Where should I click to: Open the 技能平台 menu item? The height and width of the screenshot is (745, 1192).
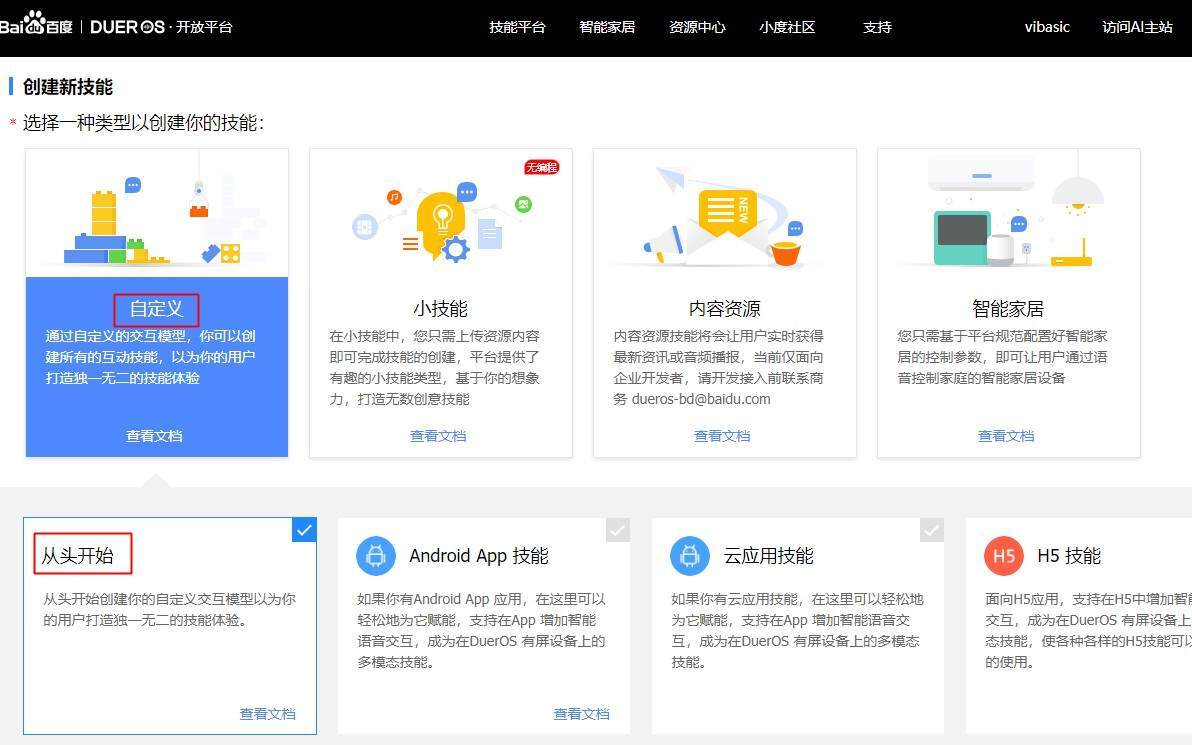pos(517,27)
